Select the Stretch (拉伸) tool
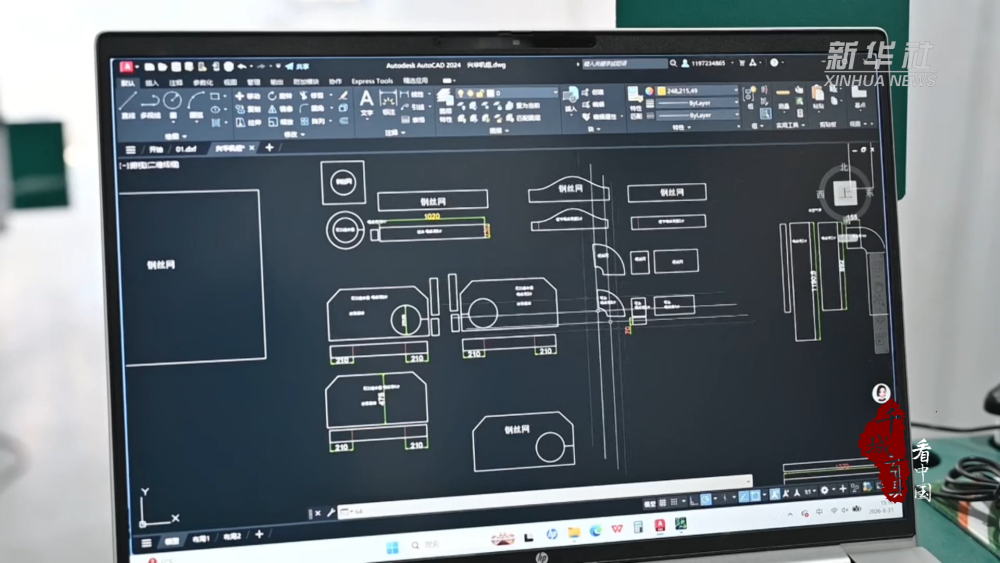Image resolution: width=1000 pixels, height=563 pixels. click(x=247, y=122)
